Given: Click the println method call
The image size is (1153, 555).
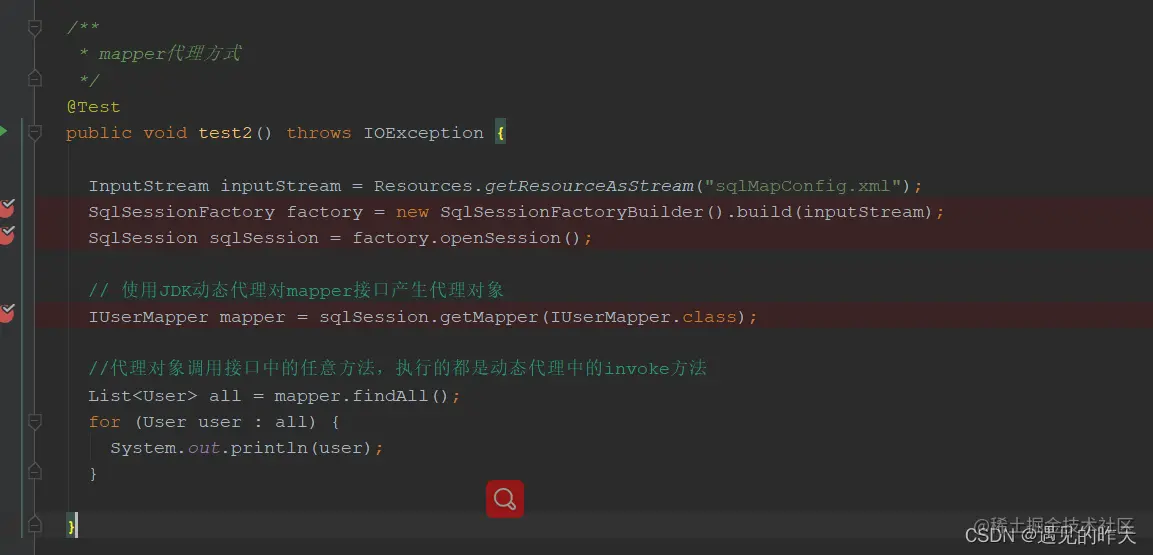Looking at the screenshot, I should click(269, 448).
